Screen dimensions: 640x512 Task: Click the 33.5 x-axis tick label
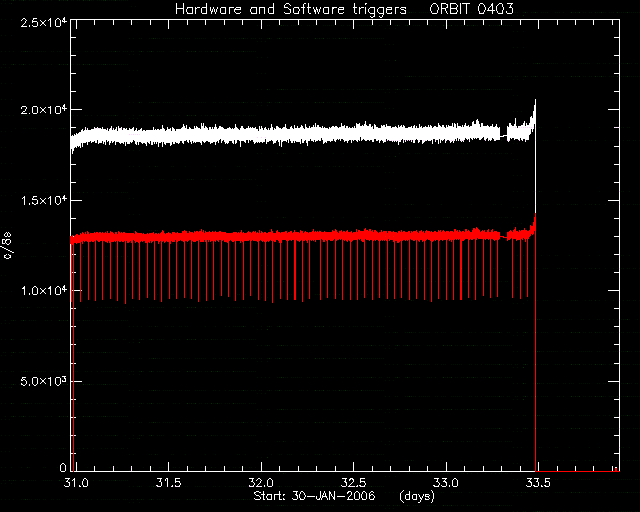click(538, 483)
